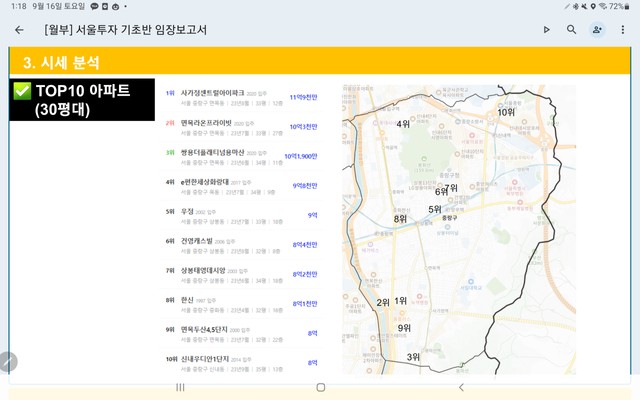The height and width of the screenshot is (400, 640).
Task: Tap the 10위 apartment row in the list
Action: tap(241, 363)
